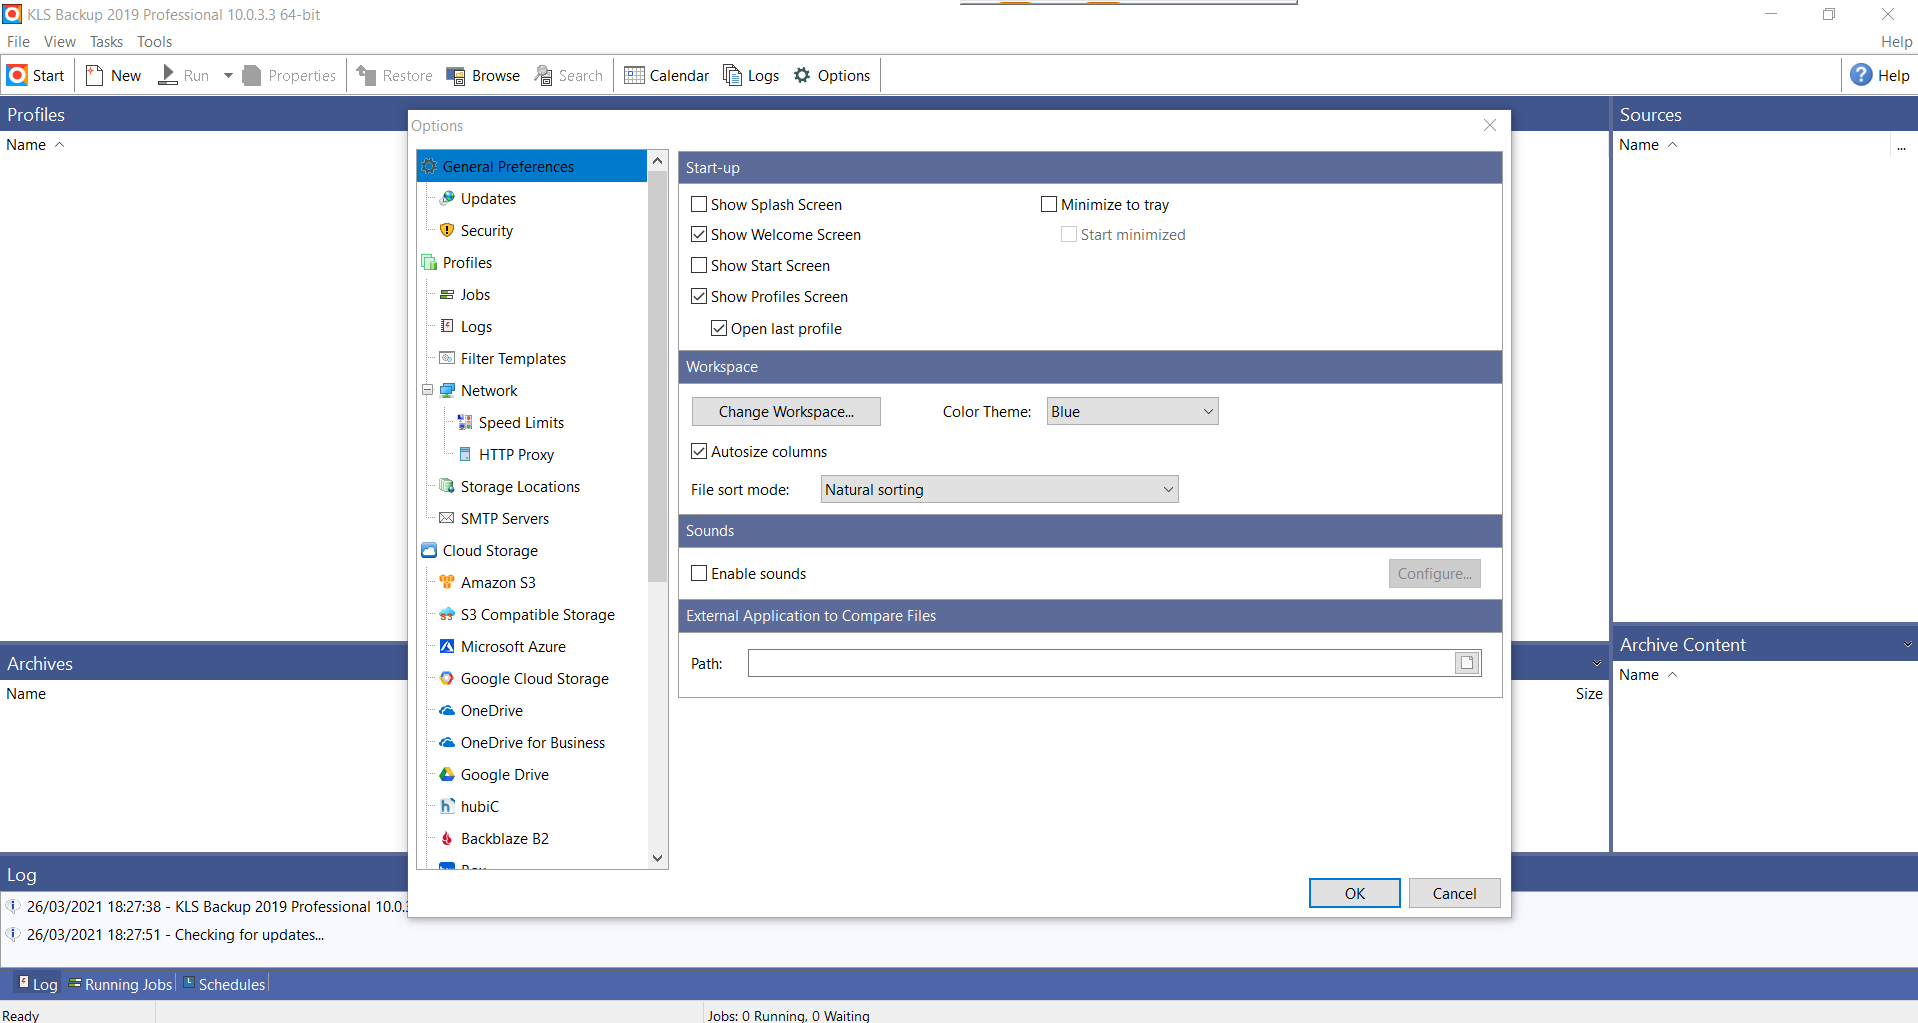Screen dimensions: 1918x1023
Task: Sort Sources by Name column
Action: pos(1648,144)
